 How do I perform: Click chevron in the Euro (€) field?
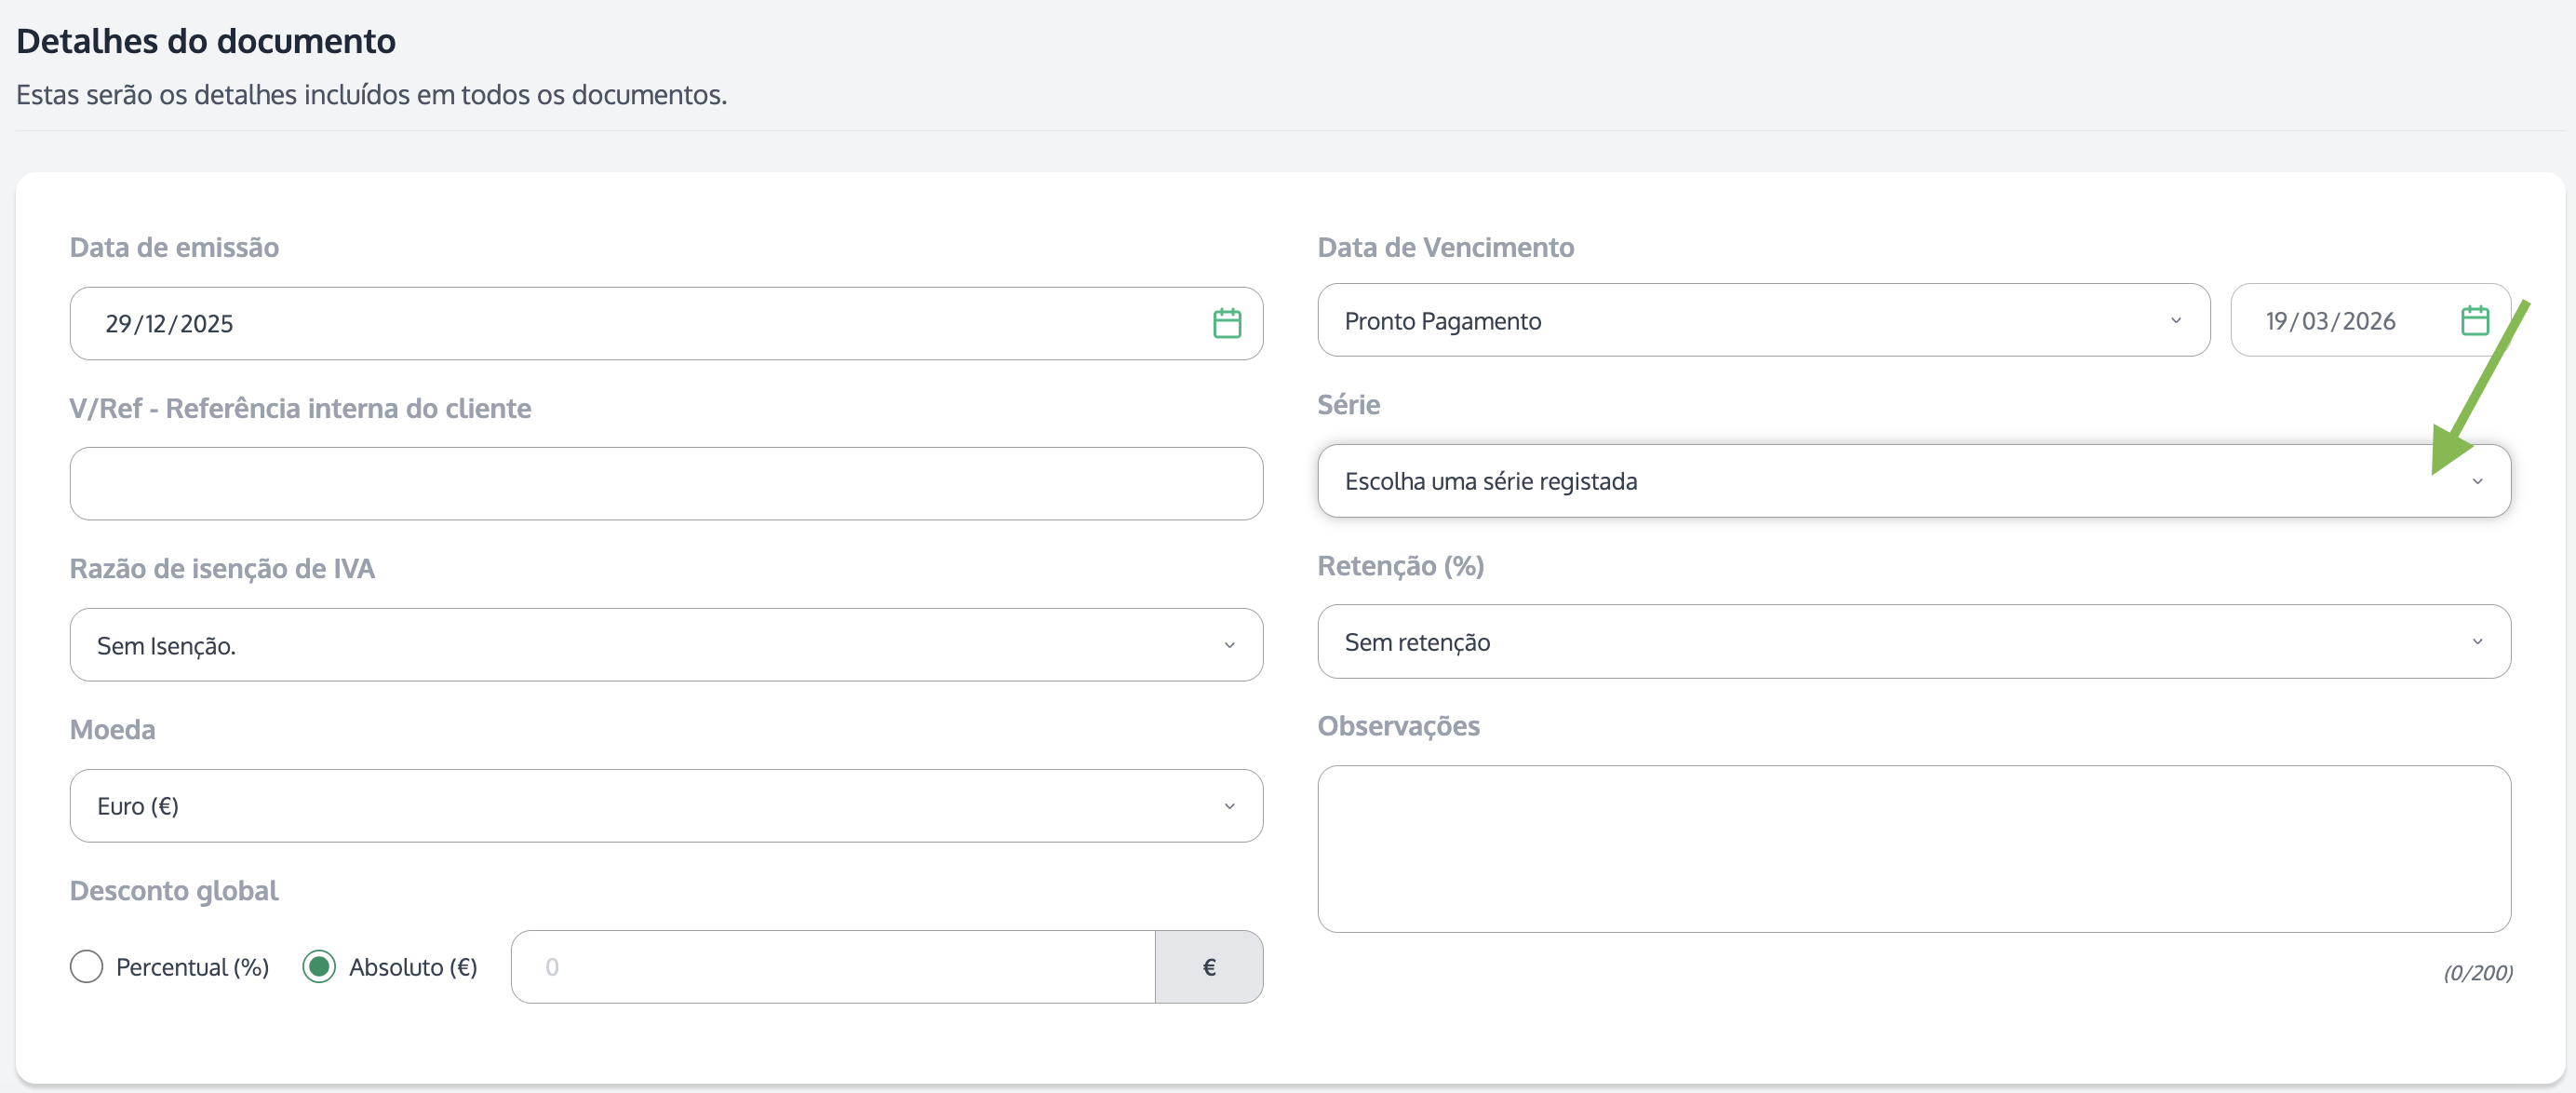(x=1229, y=806)
